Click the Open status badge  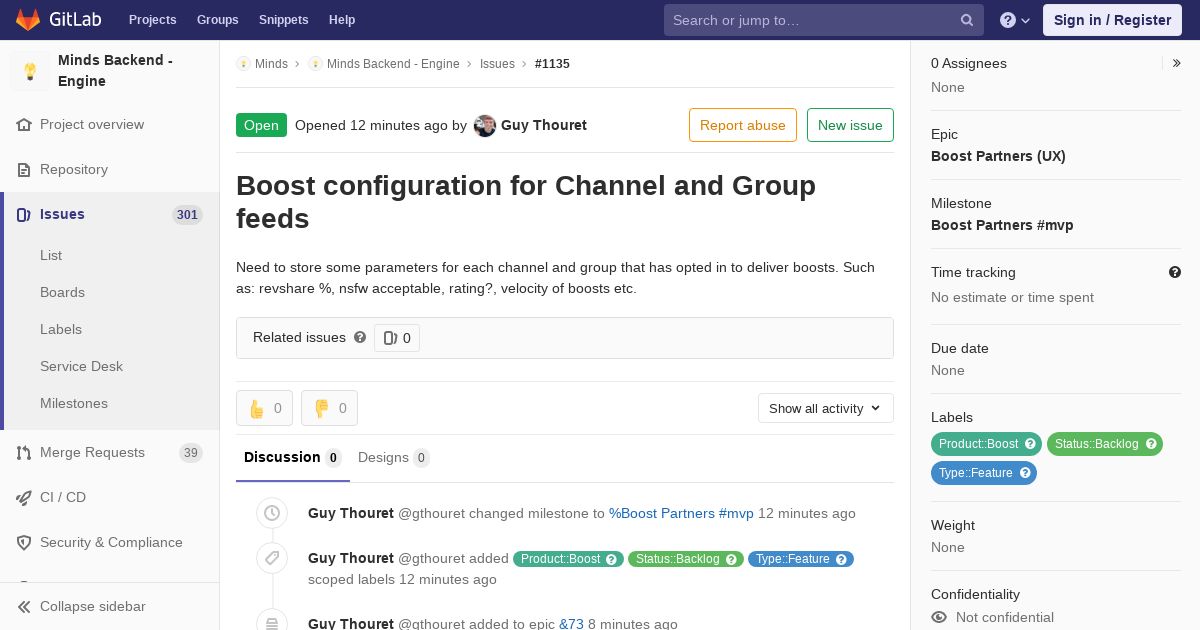pos(261,125)
